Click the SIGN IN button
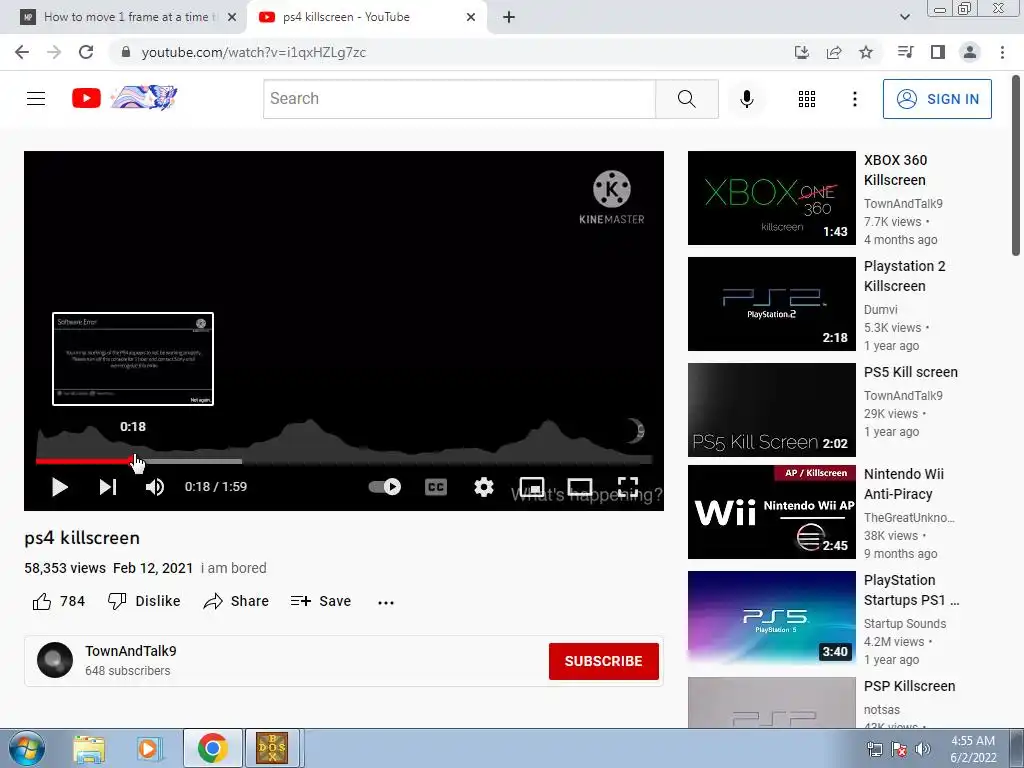The image size is (1024, 768). pyautogui.click(x=937, y=99)
